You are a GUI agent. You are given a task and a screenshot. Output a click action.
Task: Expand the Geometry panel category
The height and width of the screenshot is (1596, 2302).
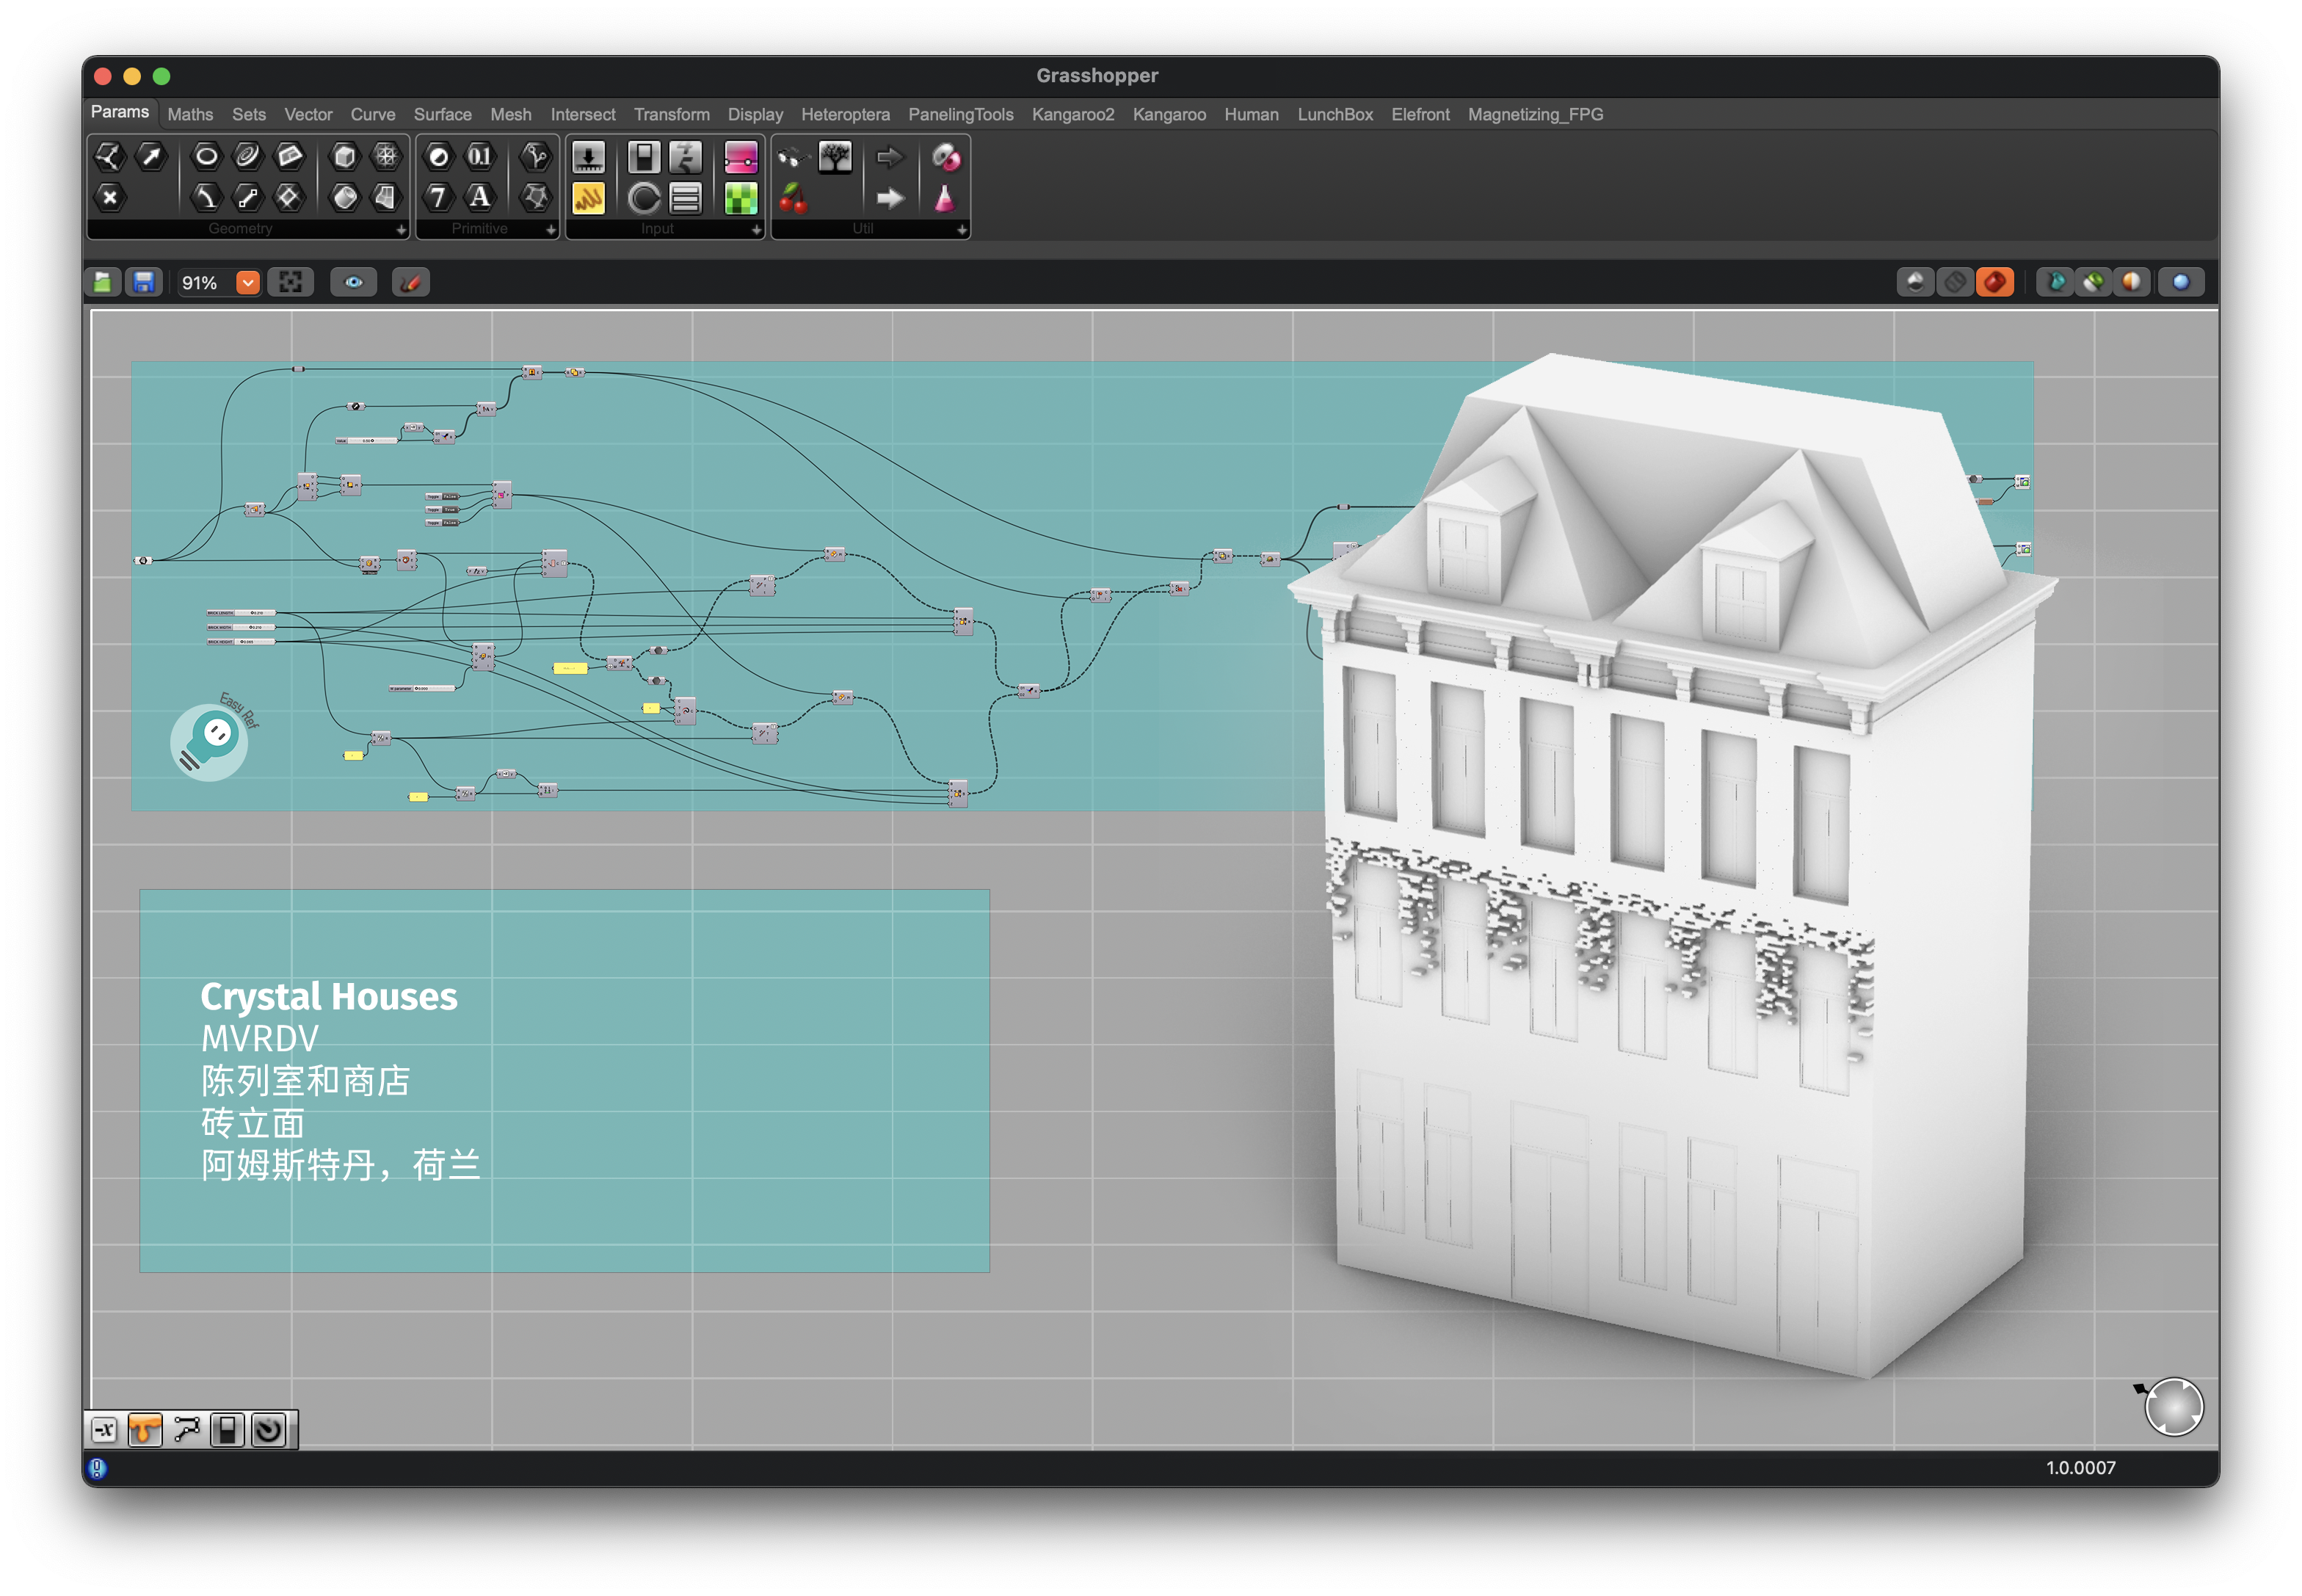401,230
